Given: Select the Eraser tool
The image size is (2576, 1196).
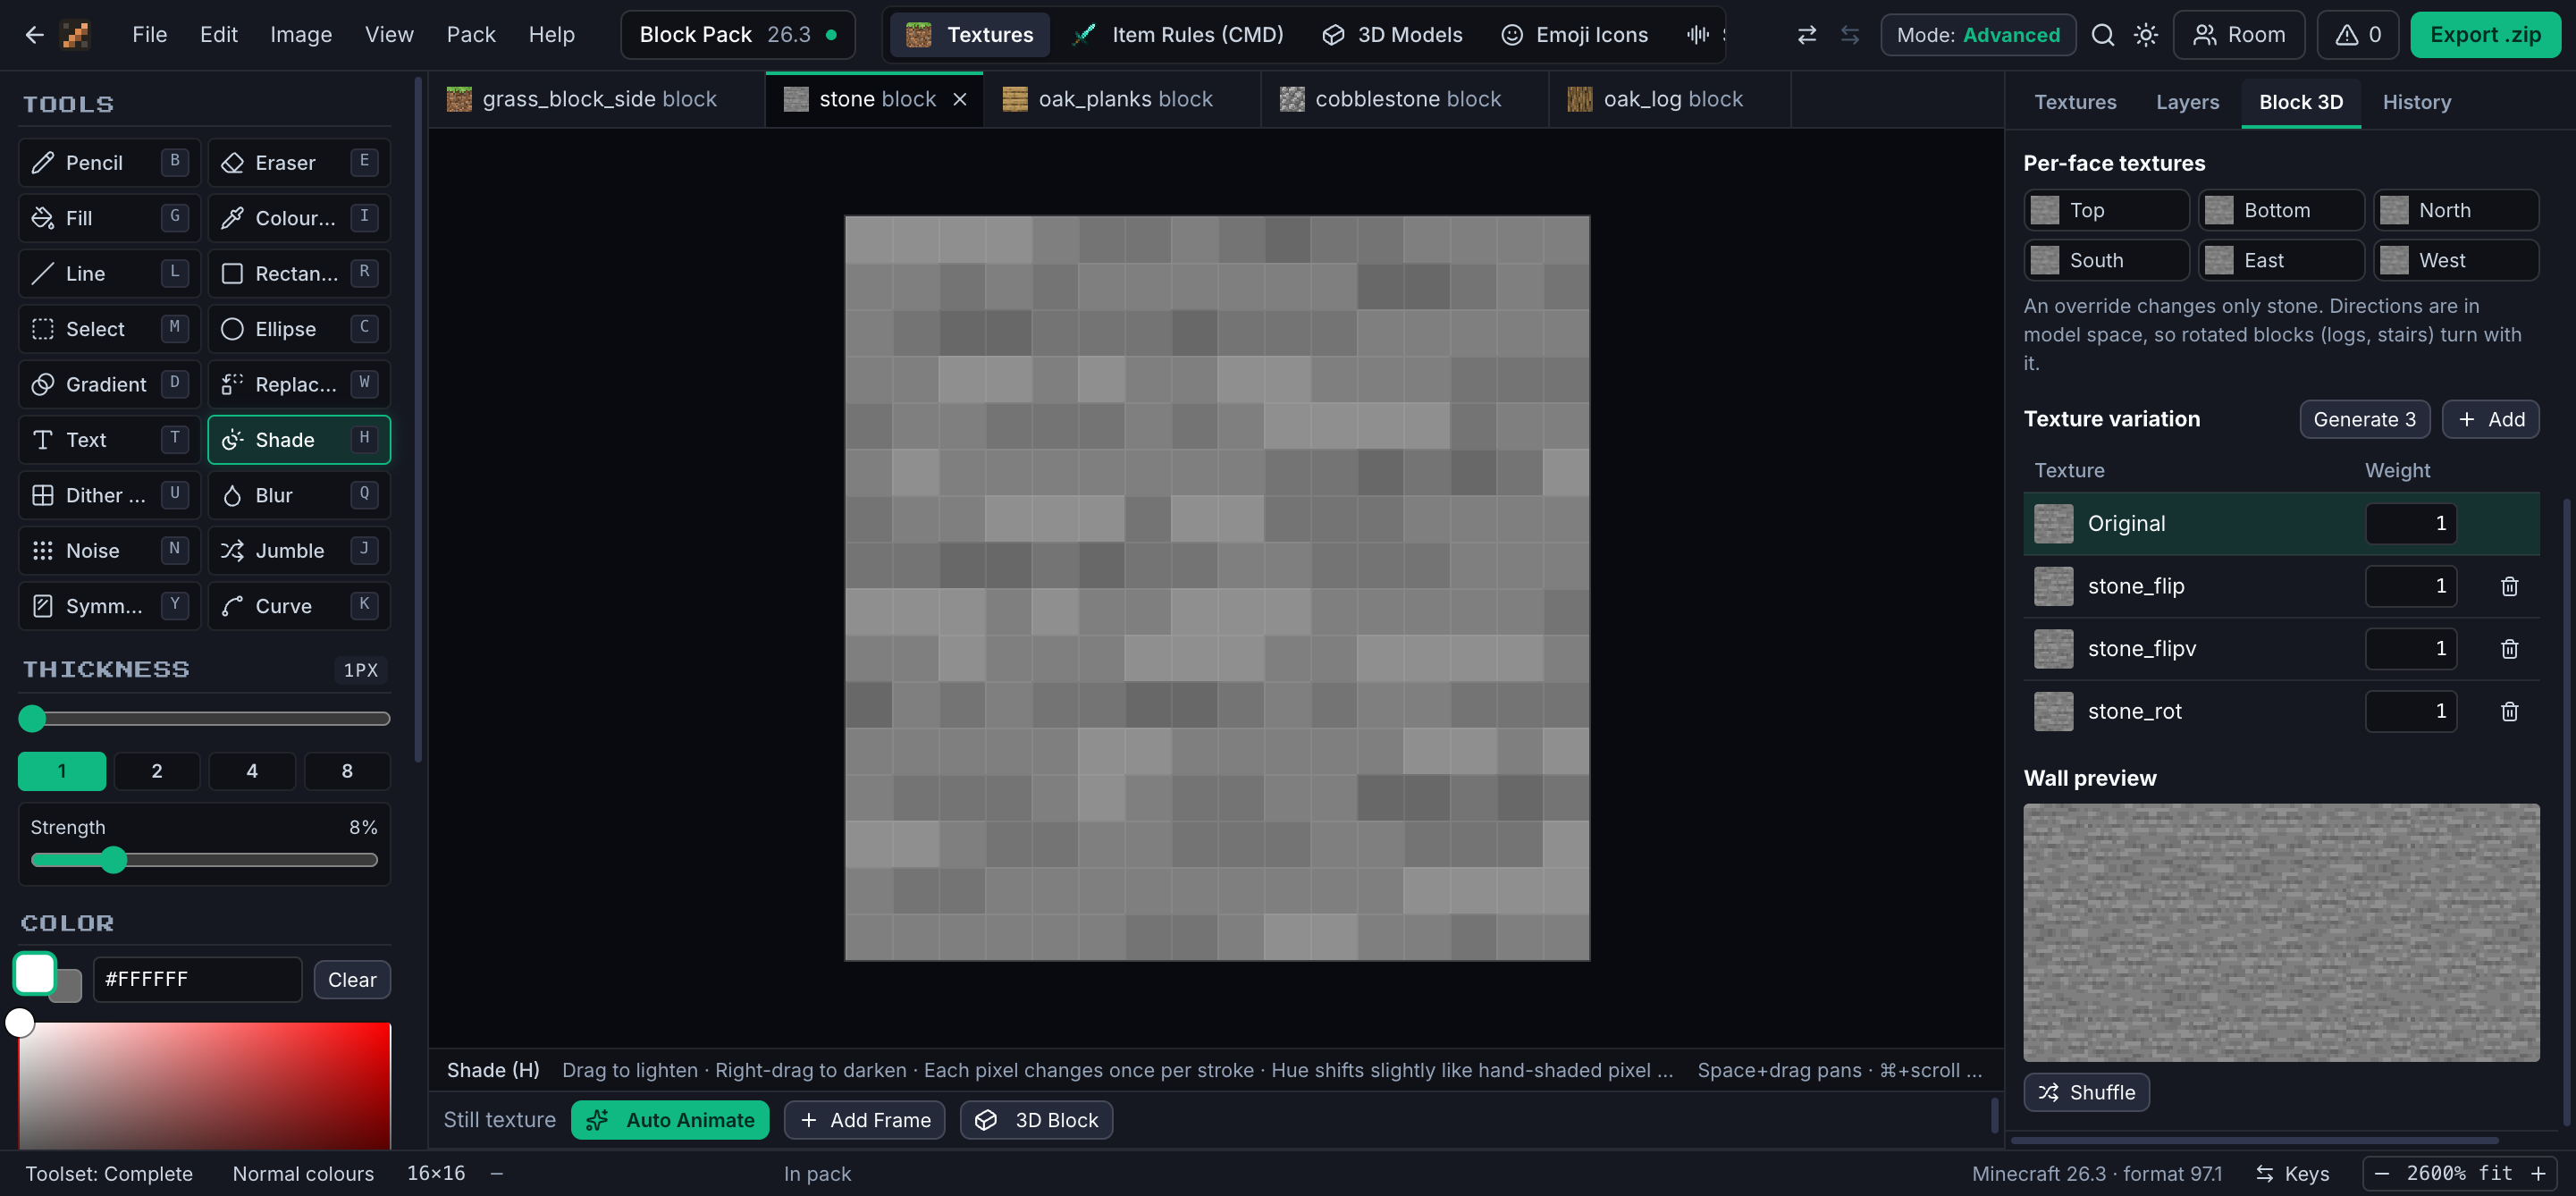Looking at the screenshot, I should [299, 162].
